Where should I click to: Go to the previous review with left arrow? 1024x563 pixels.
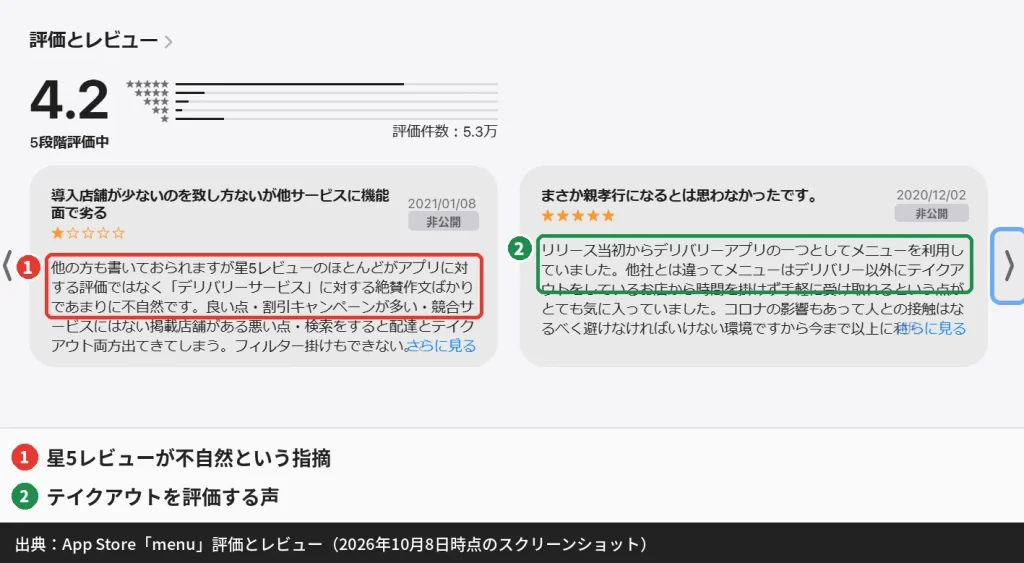(x=7, y=266)
